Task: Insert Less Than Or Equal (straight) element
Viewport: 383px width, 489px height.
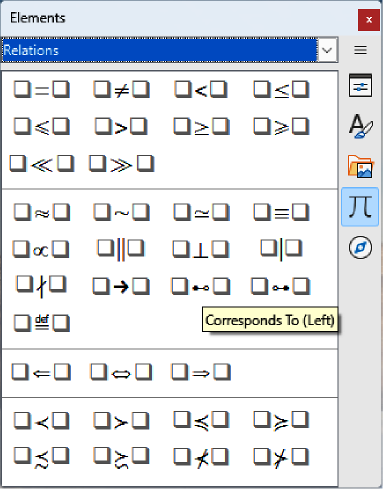Action: pos(281,90)
